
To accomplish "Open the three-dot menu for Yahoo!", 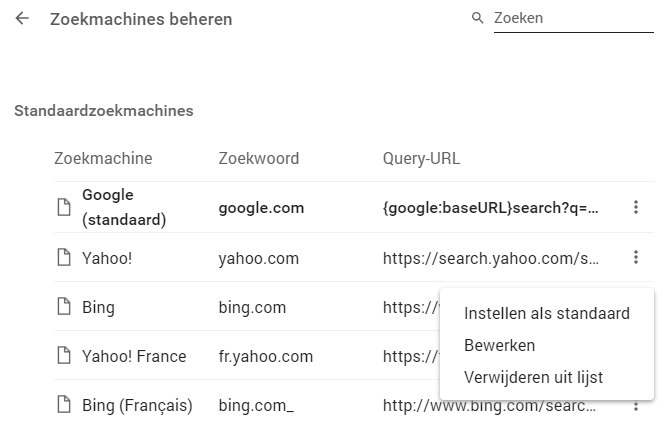I will click(635, 258).
